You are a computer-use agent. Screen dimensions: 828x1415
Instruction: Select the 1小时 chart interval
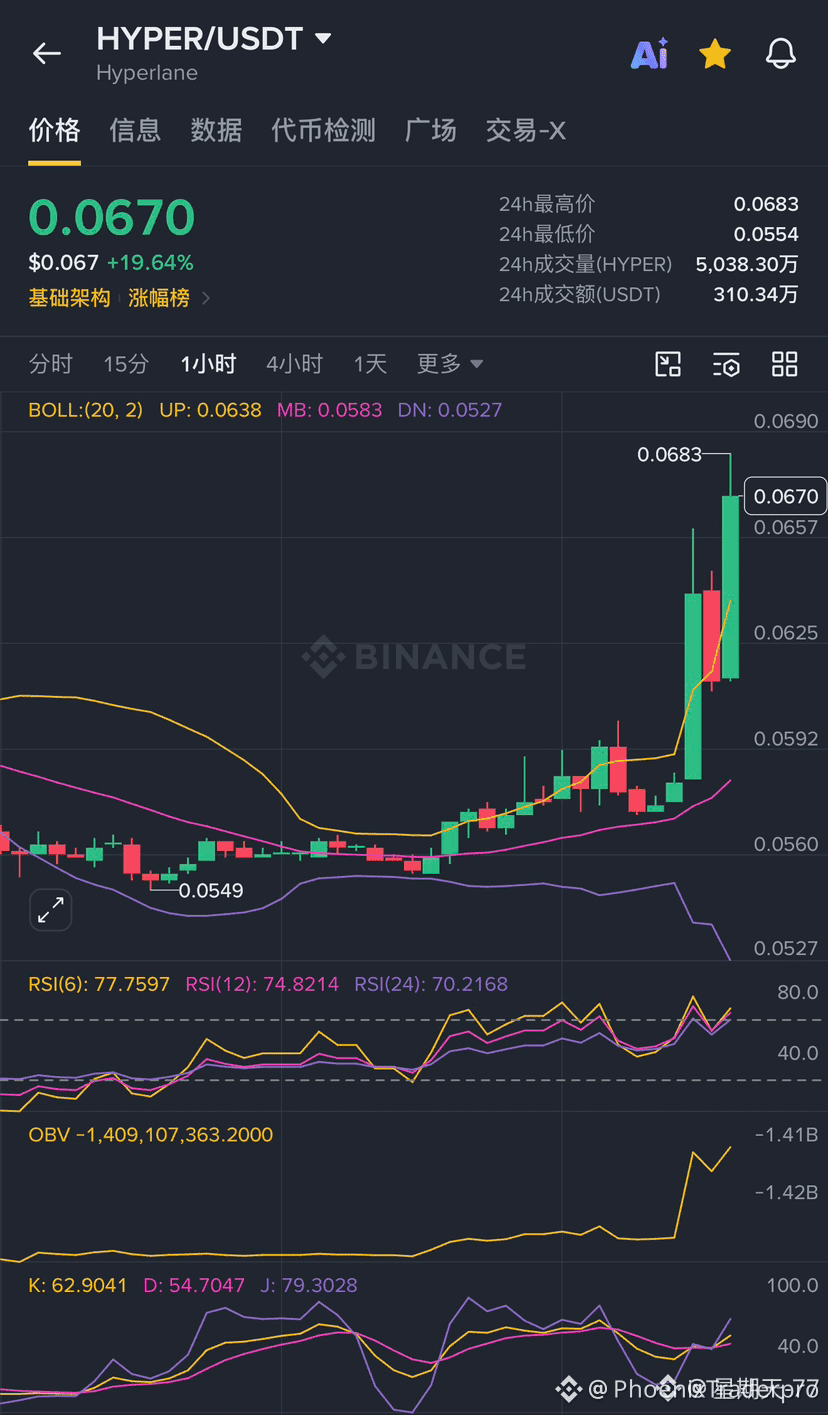click(208, 364)
